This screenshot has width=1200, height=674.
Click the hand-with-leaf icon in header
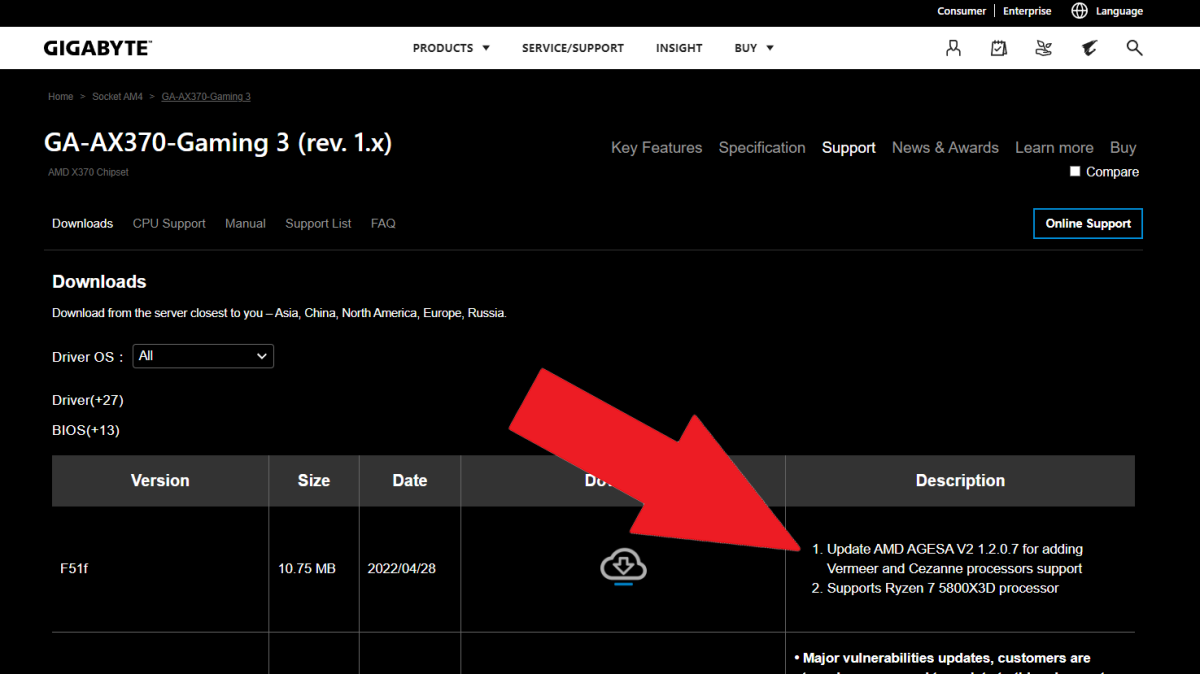[x=1044, y=48]
